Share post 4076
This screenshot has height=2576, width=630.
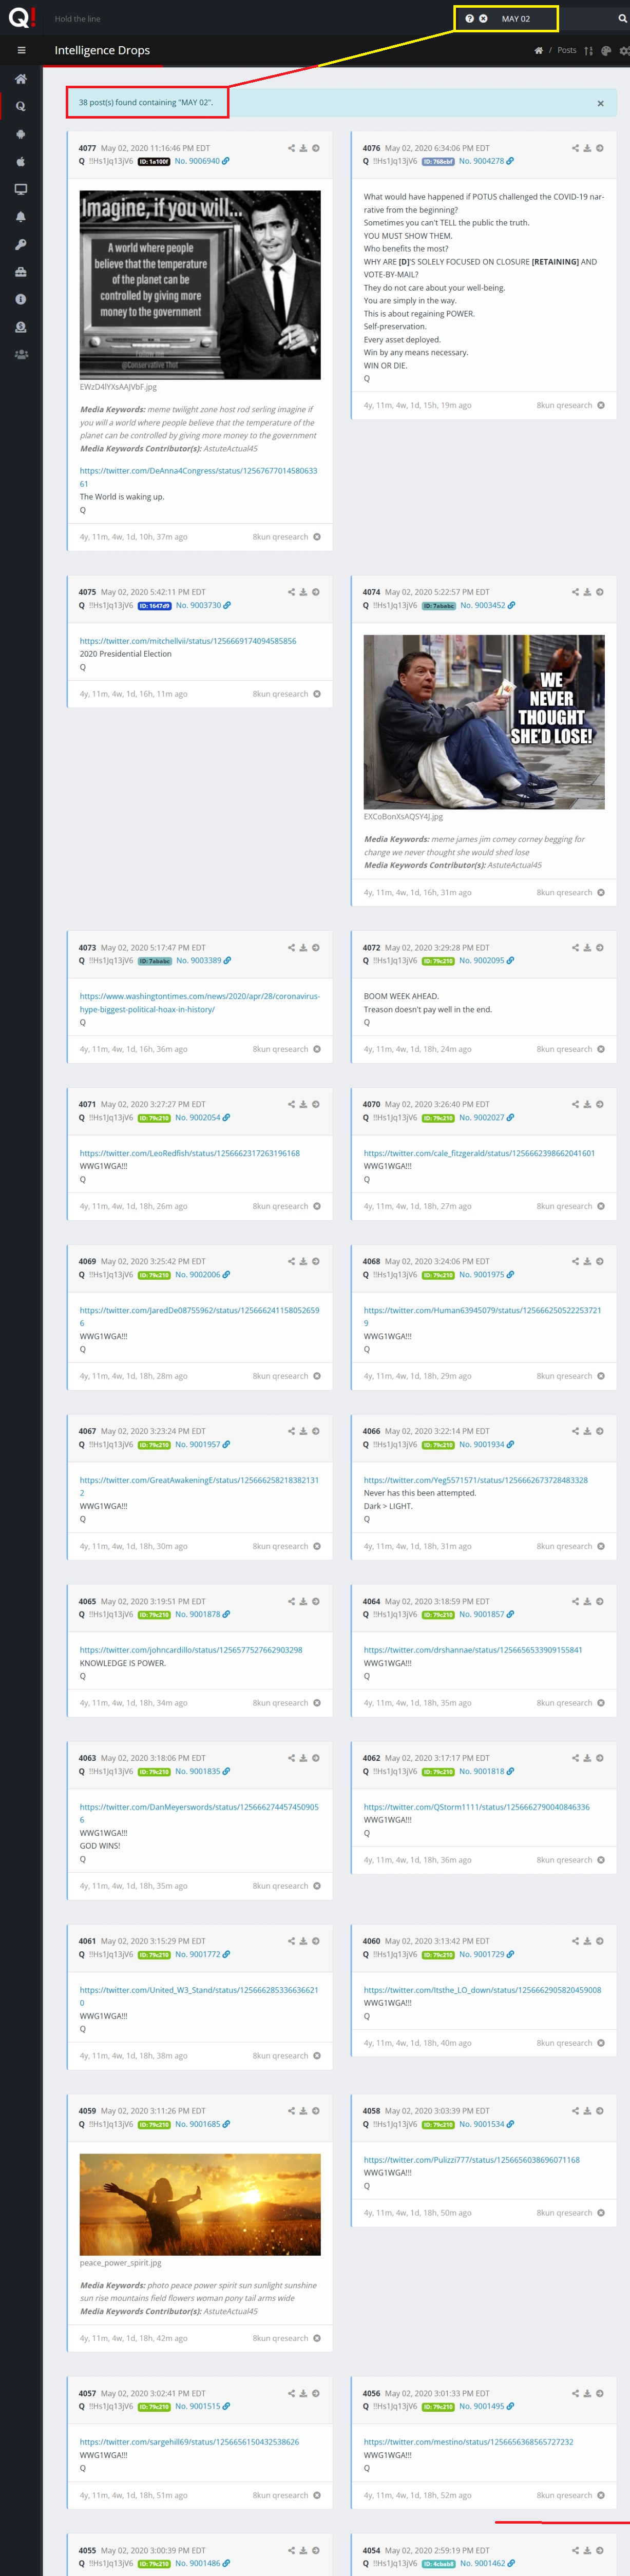(575, 148)
